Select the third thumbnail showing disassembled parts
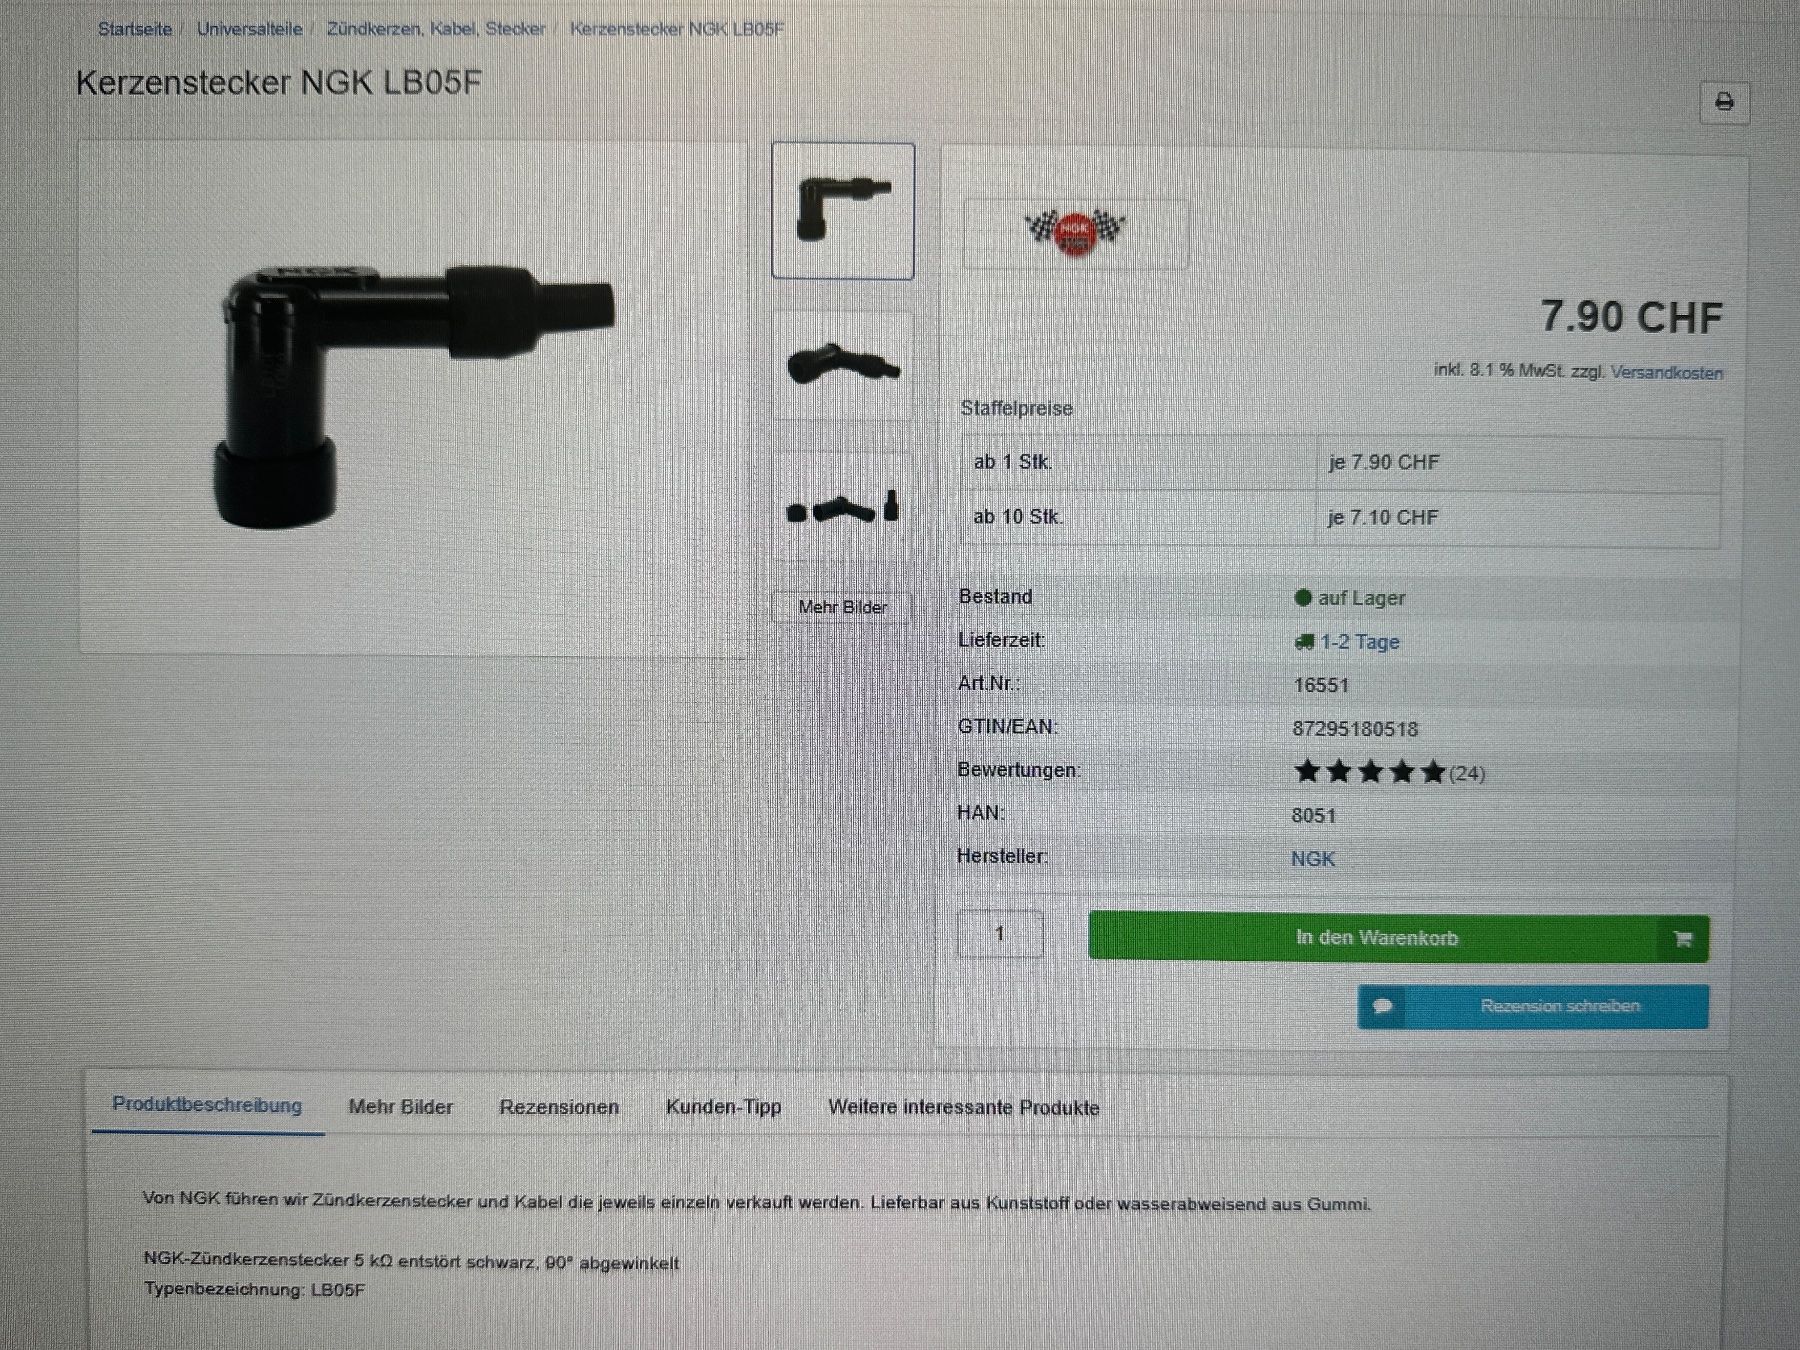The width and height of the screenshot is (1800, 1350). [x=843, y=507]
